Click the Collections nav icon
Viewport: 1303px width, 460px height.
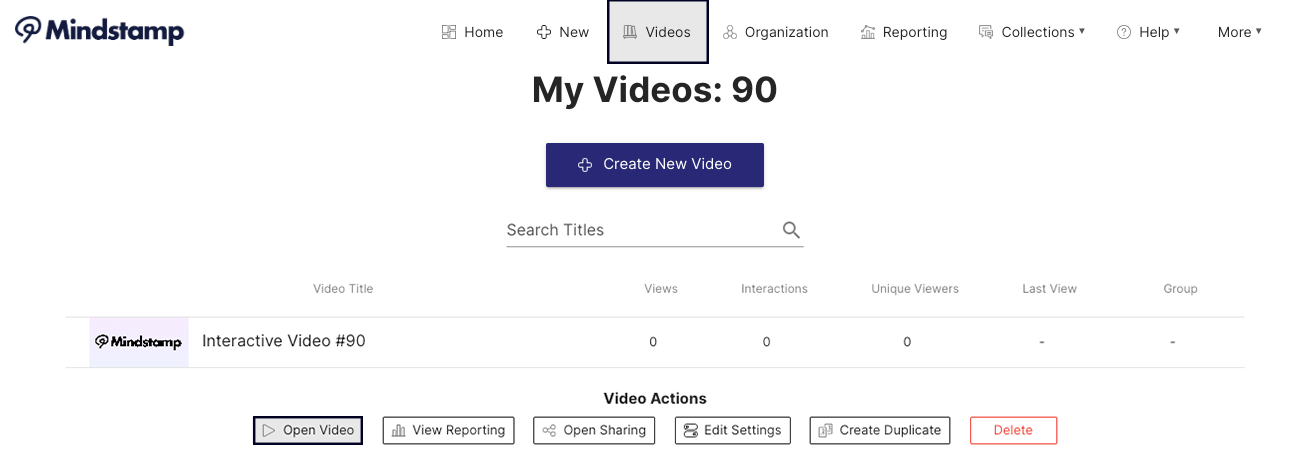pyautogui.click(x=986, y=32)
